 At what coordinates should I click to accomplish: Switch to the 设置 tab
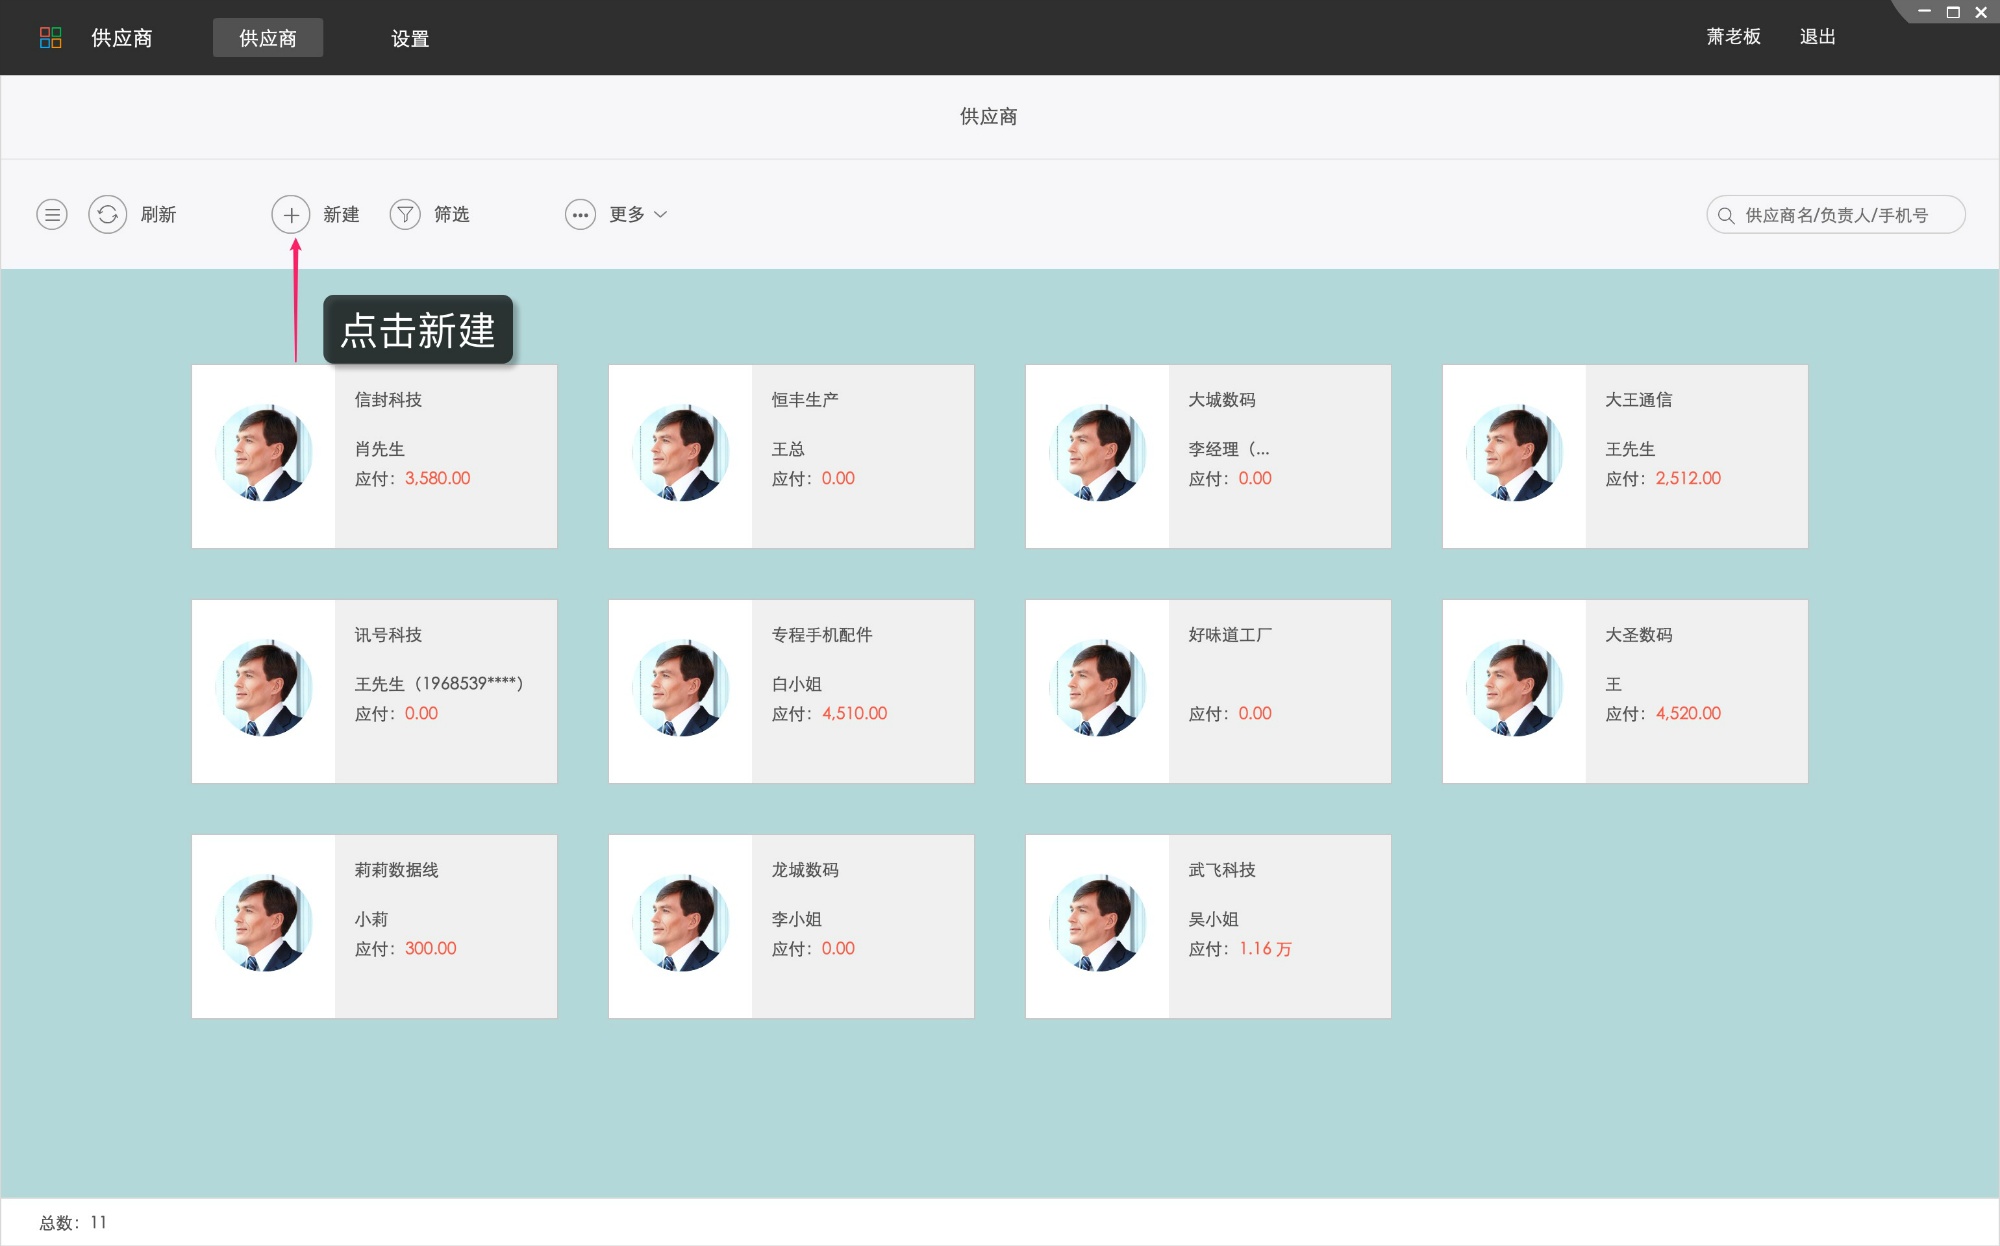click(410, 38)
